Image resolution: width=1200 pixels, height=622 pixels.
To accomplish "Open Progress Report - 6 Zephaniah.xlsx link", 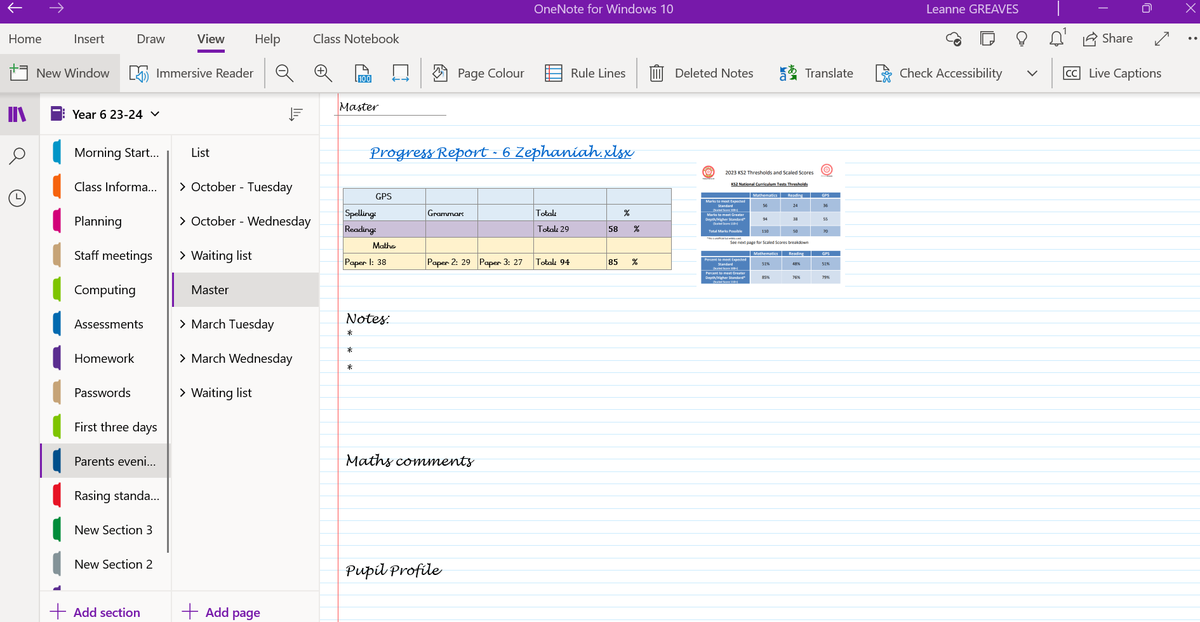I will pyautogui.click(x=502, y=152).
